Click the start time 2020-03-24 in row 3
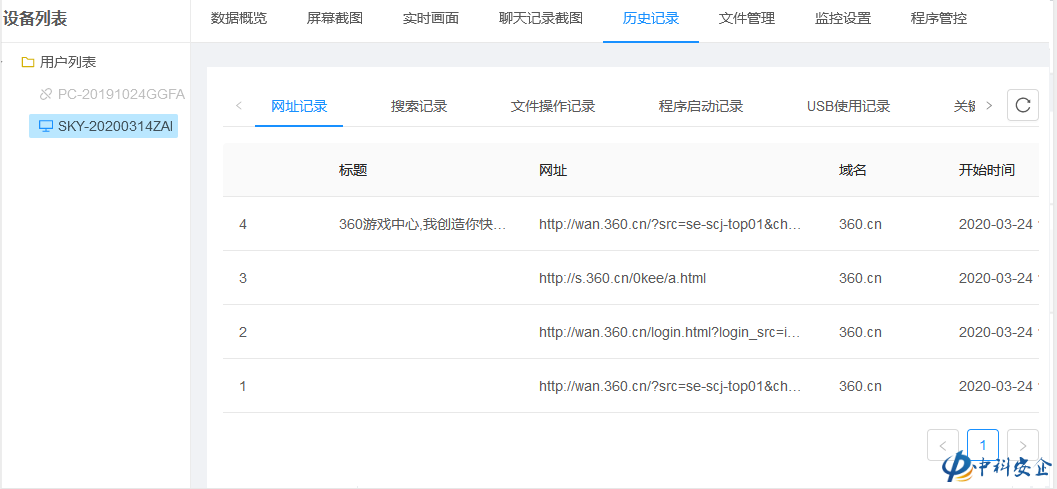Screen dimensions: 1057x489 996,278
